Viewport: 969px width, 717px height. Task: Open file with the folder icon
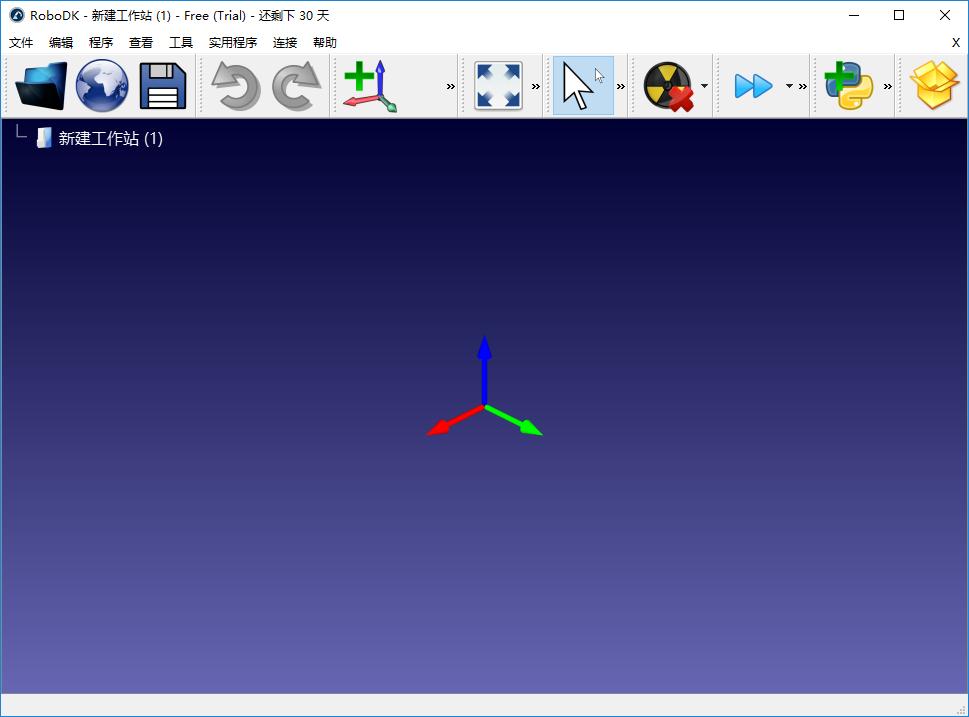pos(41,86)
